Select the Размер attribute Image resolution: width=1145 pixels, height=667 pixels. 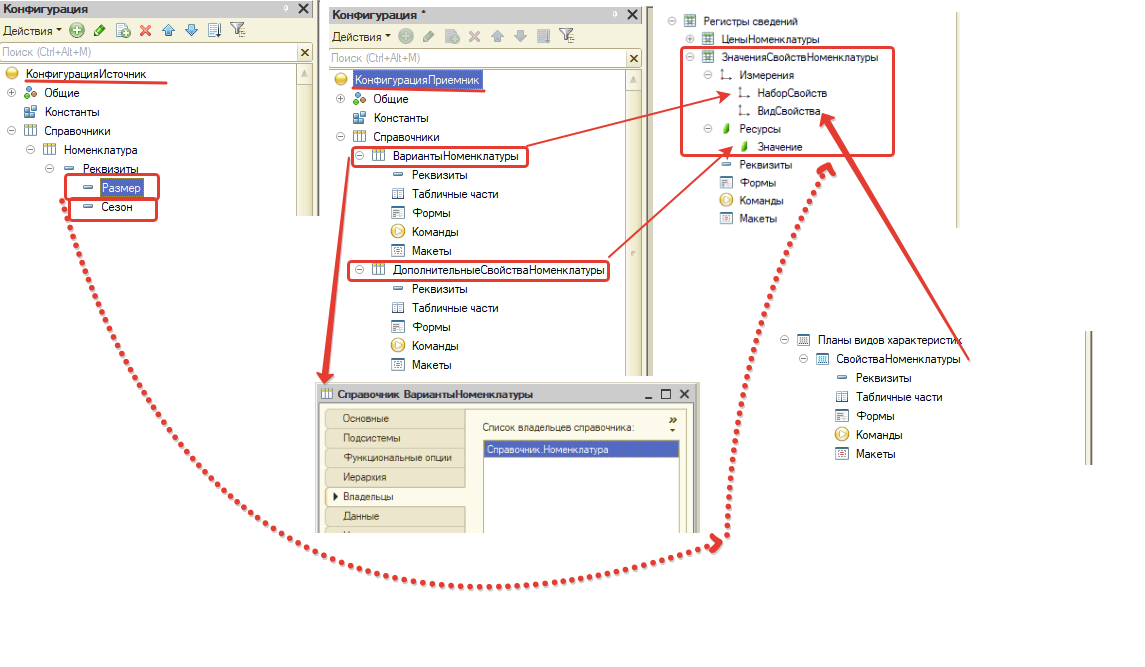click(x=120, y=188)
